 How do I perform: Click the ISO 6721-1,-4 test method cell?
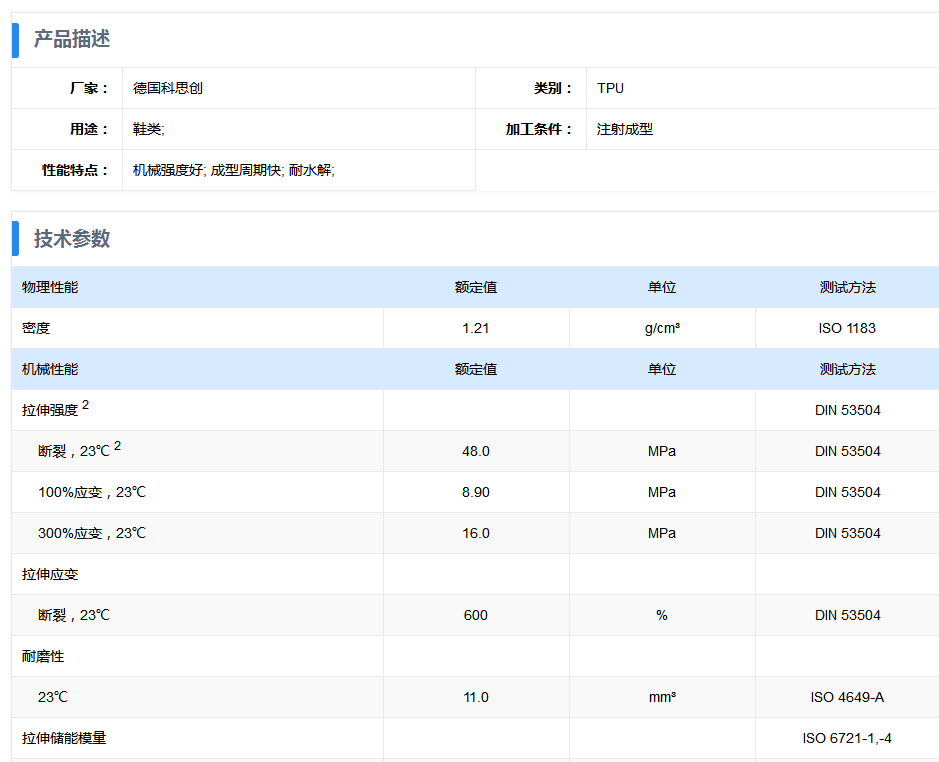(847, 738)
